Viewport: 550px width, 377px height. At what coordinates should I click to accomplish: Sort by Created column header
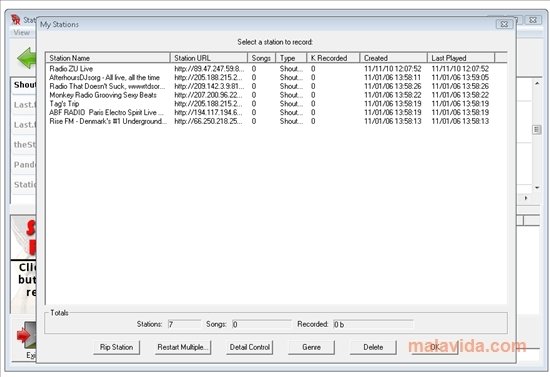[394, 58]
